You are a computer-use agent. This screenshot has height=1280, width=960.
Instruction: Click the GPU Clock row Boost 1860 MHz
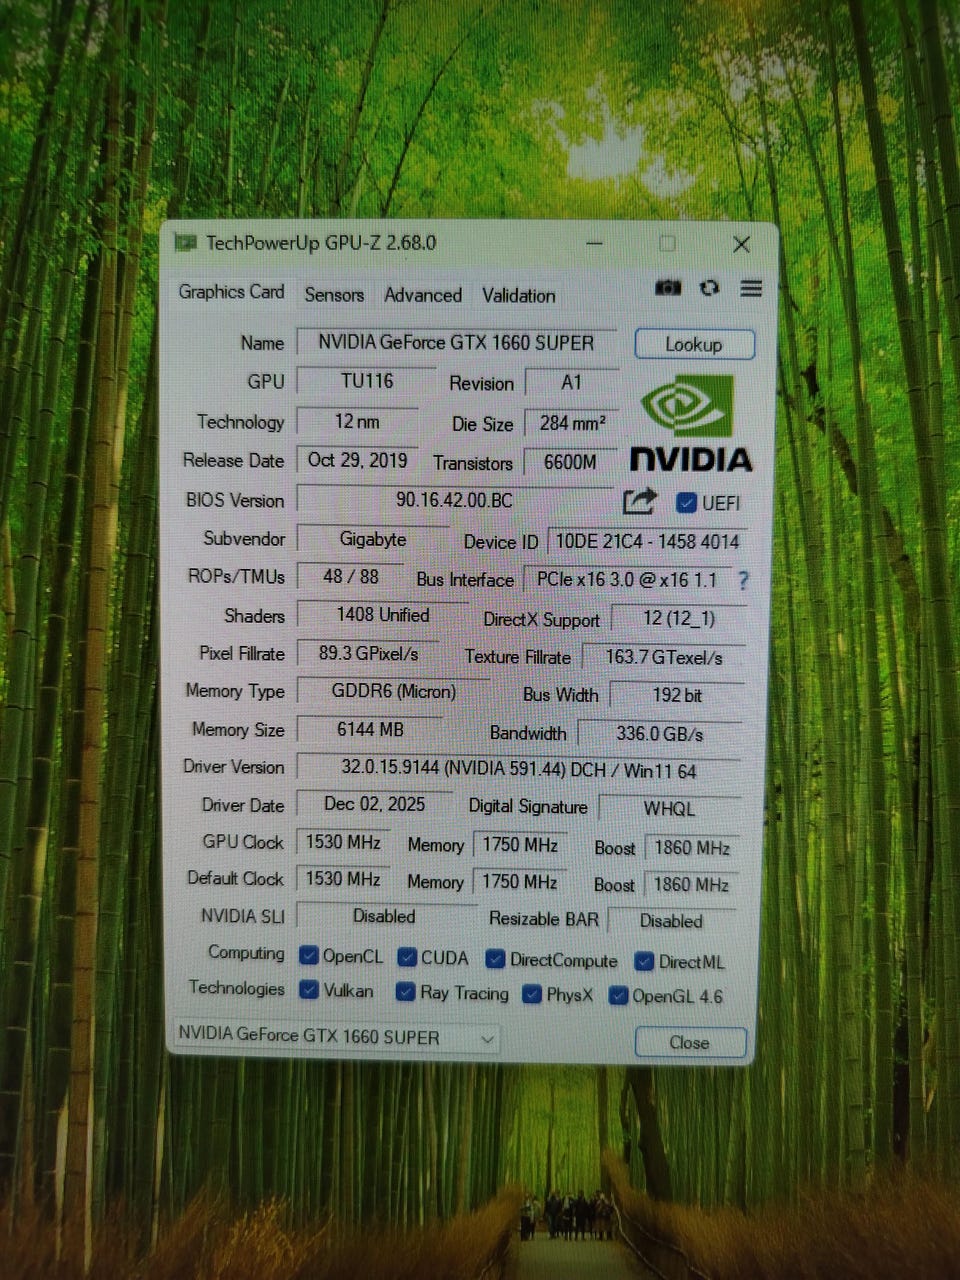coord(692,848)
